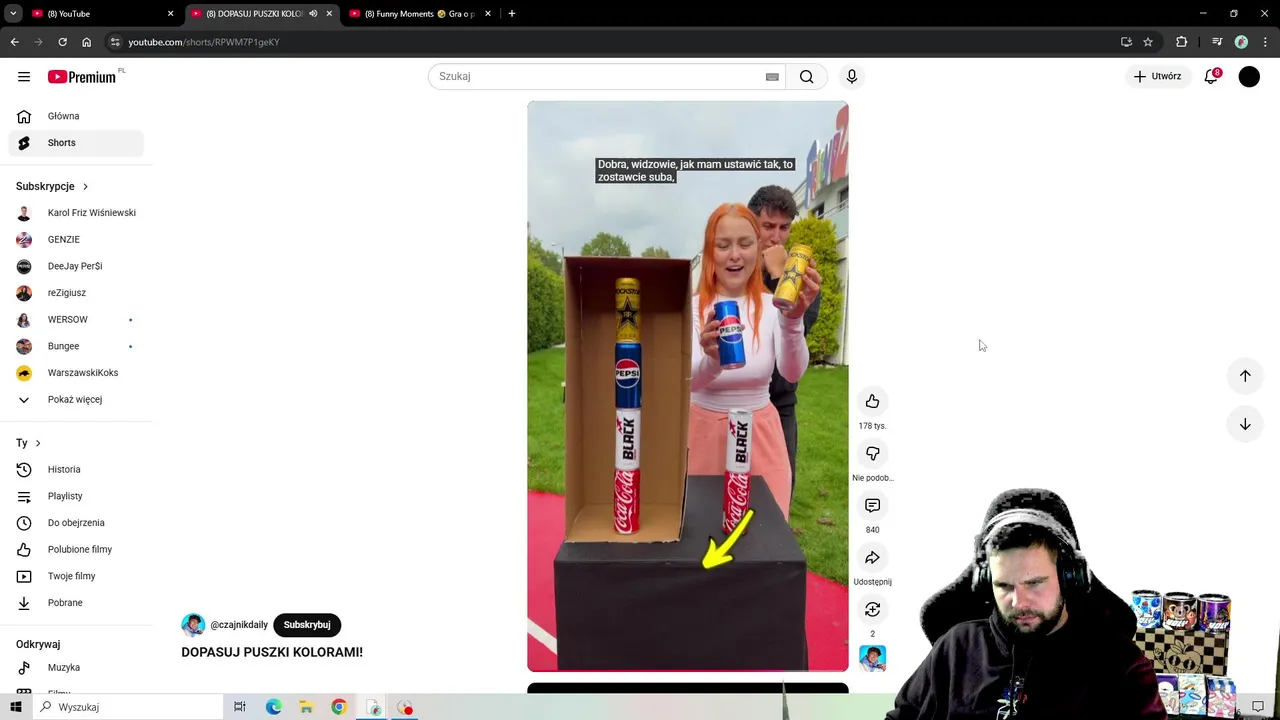Share this Short via Udostępnij icon

click(x=872, y=557)
